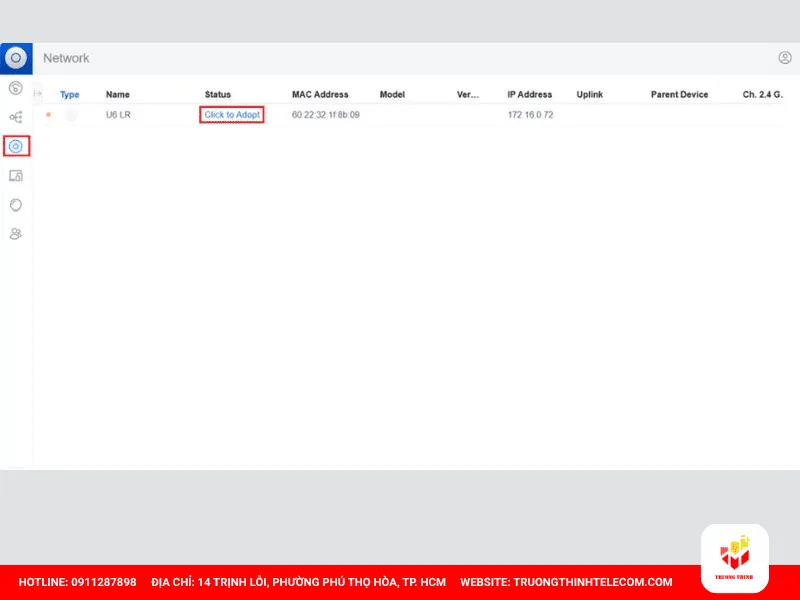Open the Topology icon in the sidebar

click(x=16, y=117)
